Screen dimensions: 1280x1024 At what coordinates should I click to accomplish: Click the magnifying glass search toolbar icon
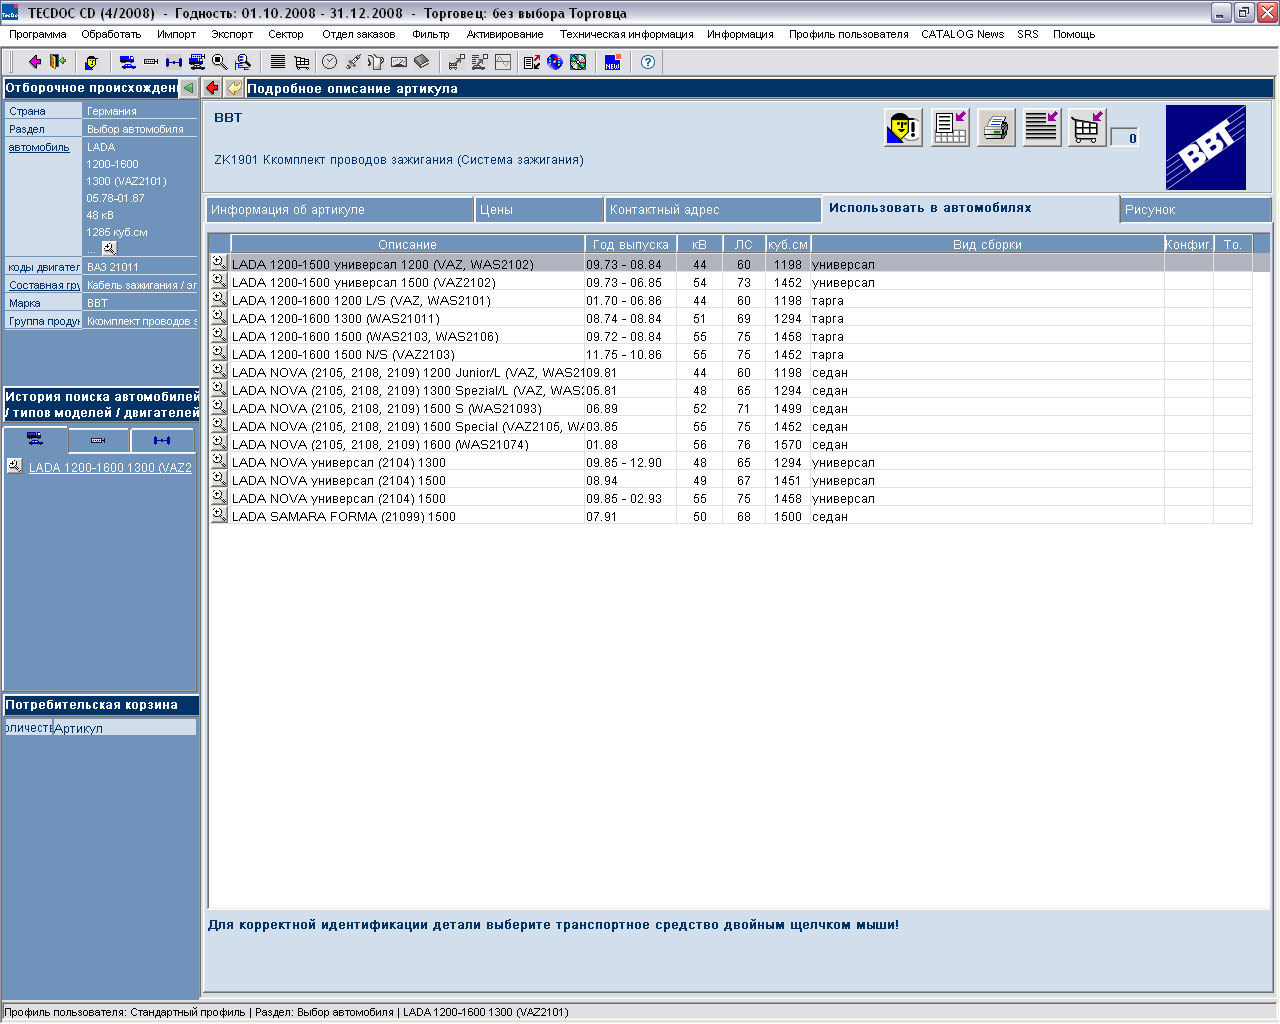[x=220, y=62]
